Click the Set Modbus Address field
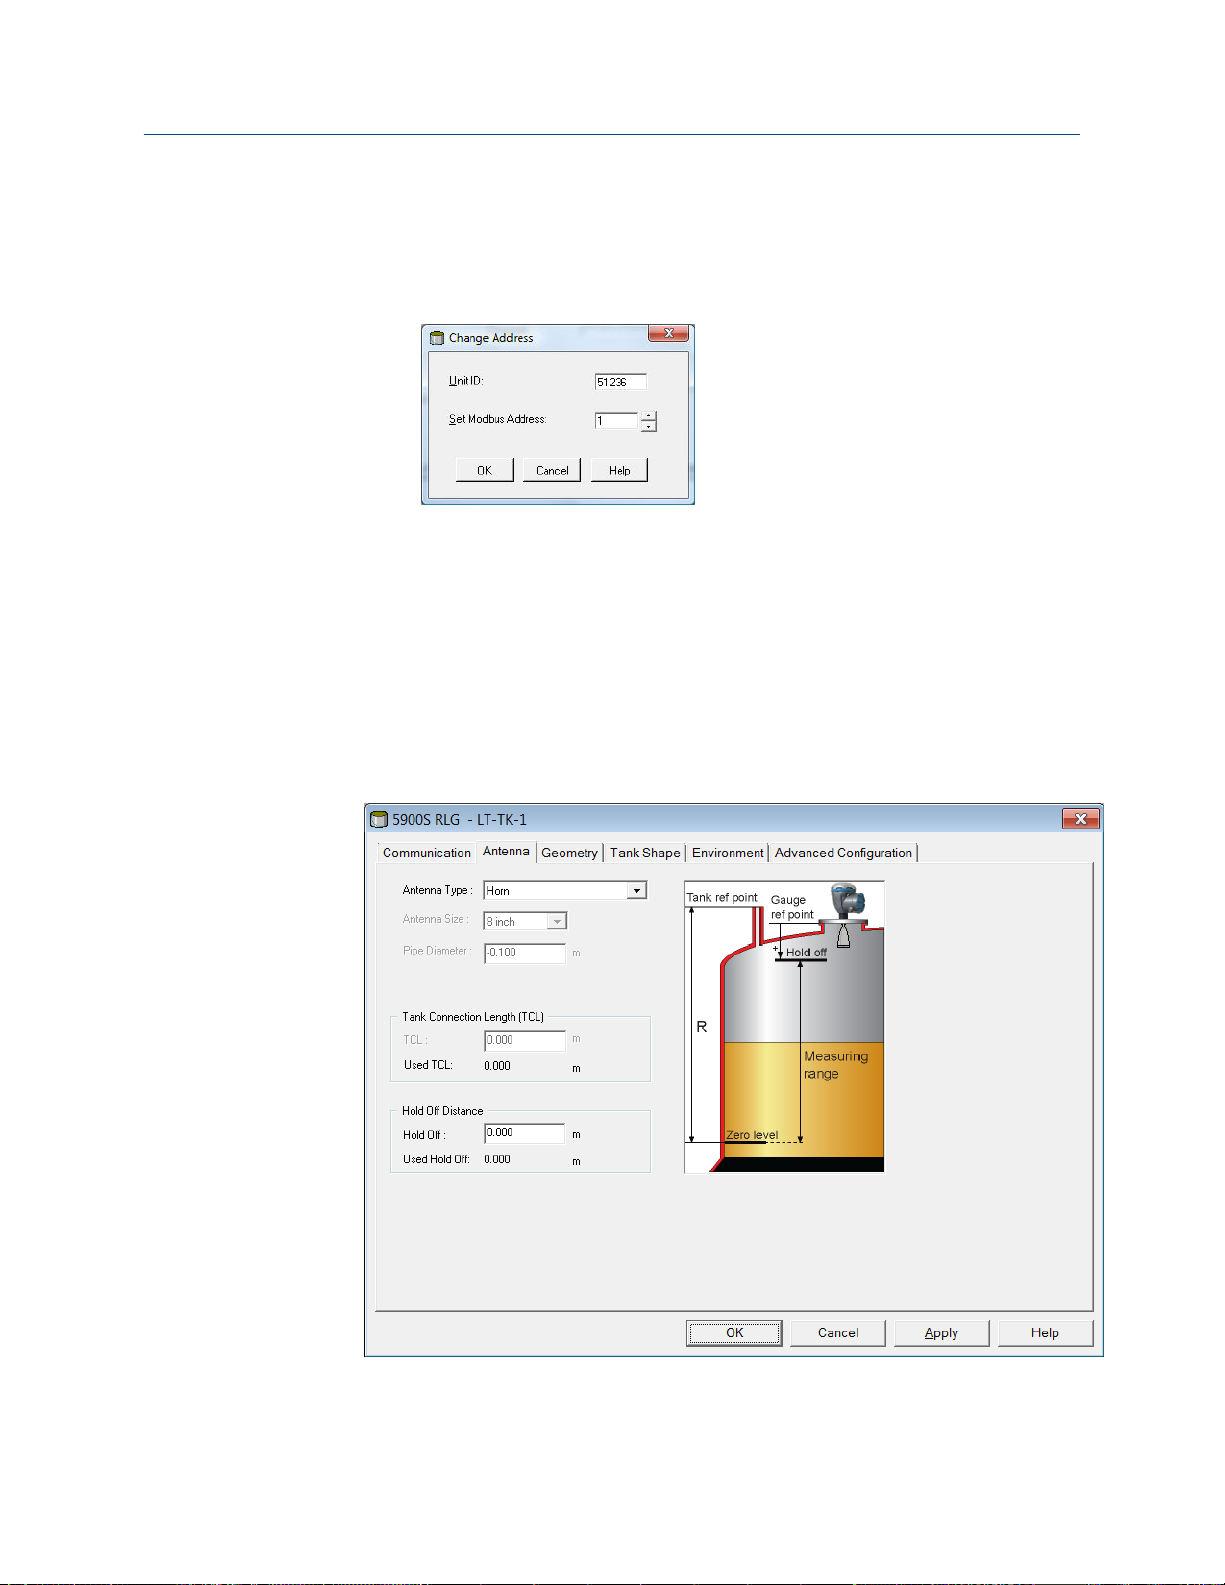This screenshot has width=1225, height=1585. point(616,421)
